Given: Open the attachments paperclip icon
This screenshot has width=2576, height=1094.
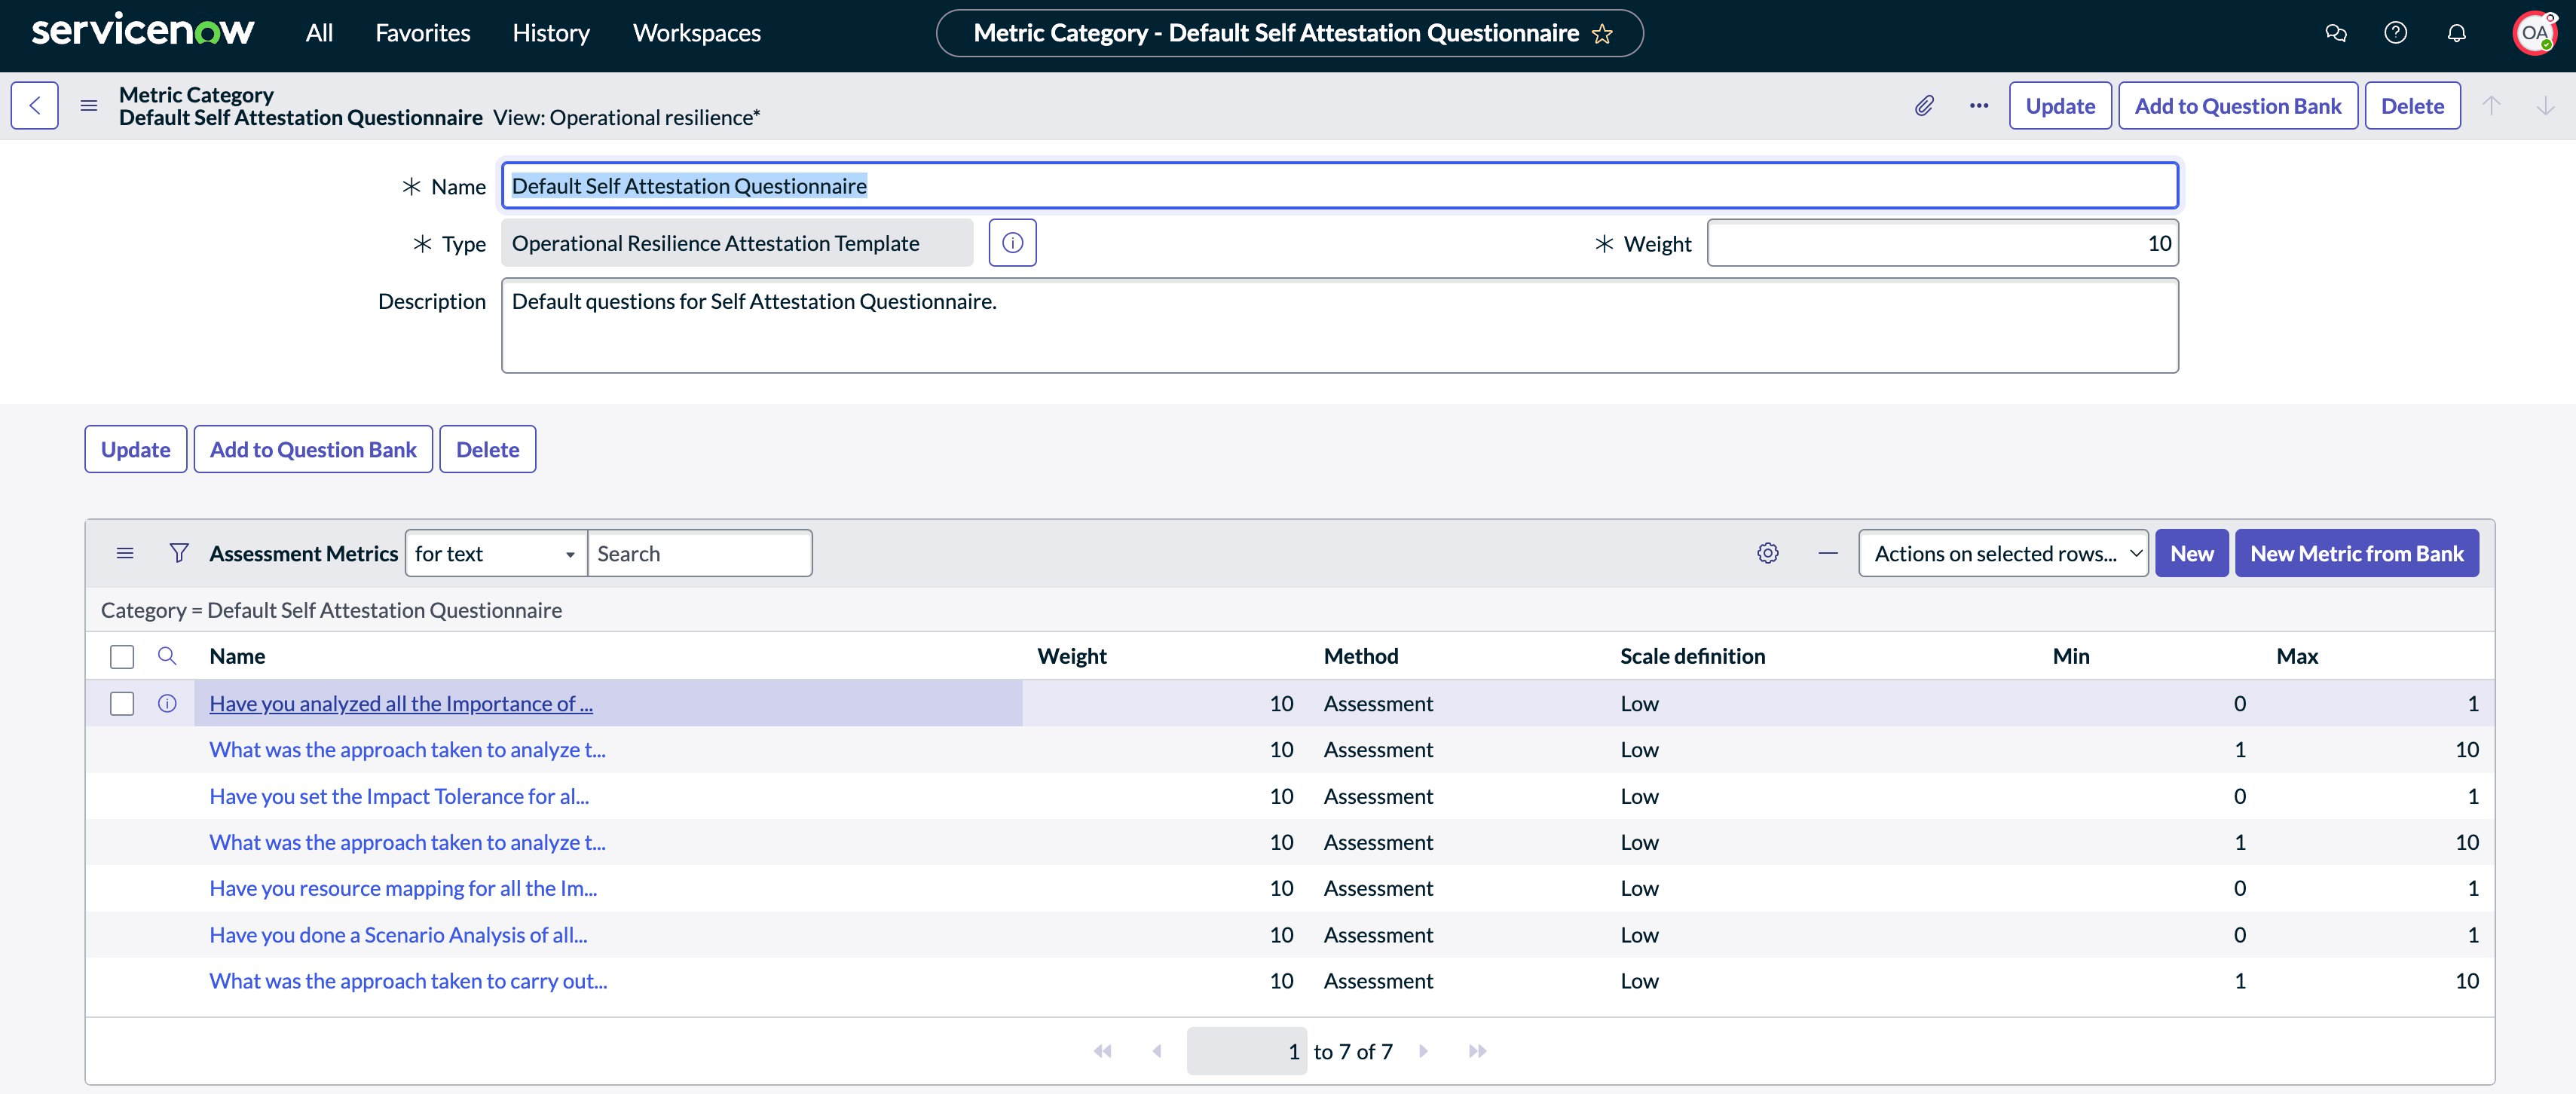Looking at the screenshot, I should click(x=1924, y=106).
